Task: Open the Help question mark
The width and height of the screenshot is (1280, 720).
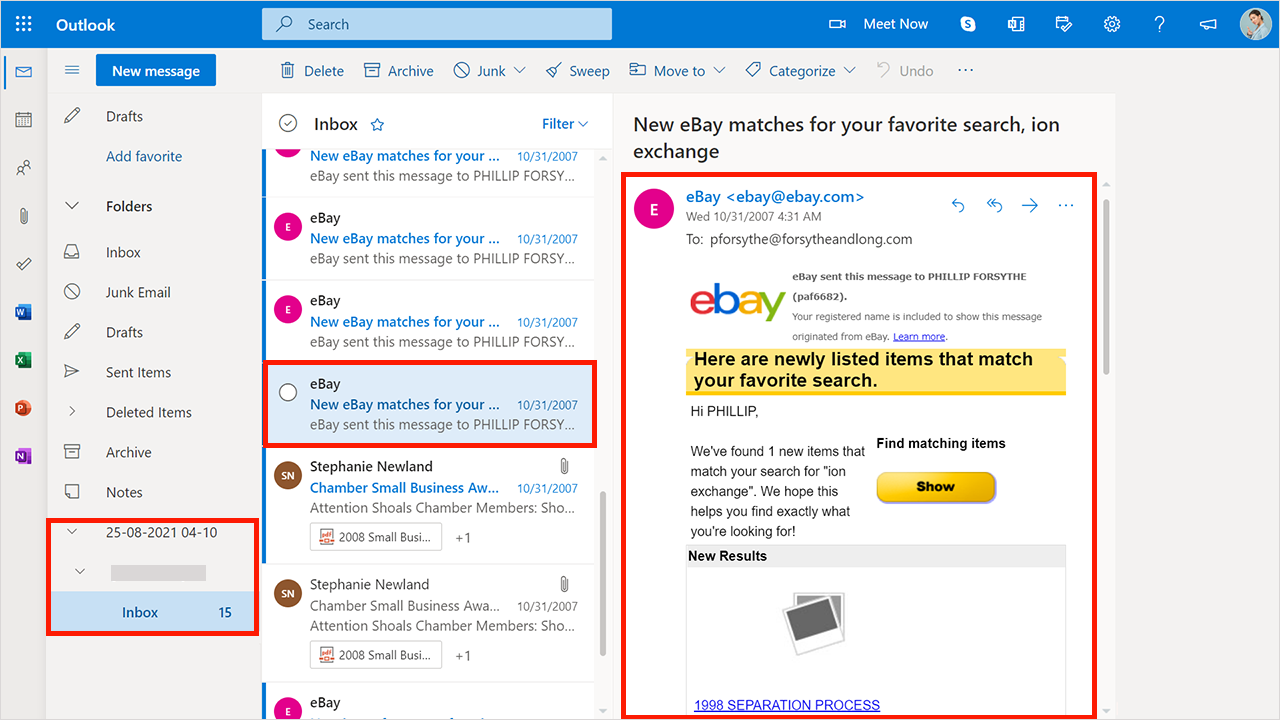Action: pos(1160,24)
